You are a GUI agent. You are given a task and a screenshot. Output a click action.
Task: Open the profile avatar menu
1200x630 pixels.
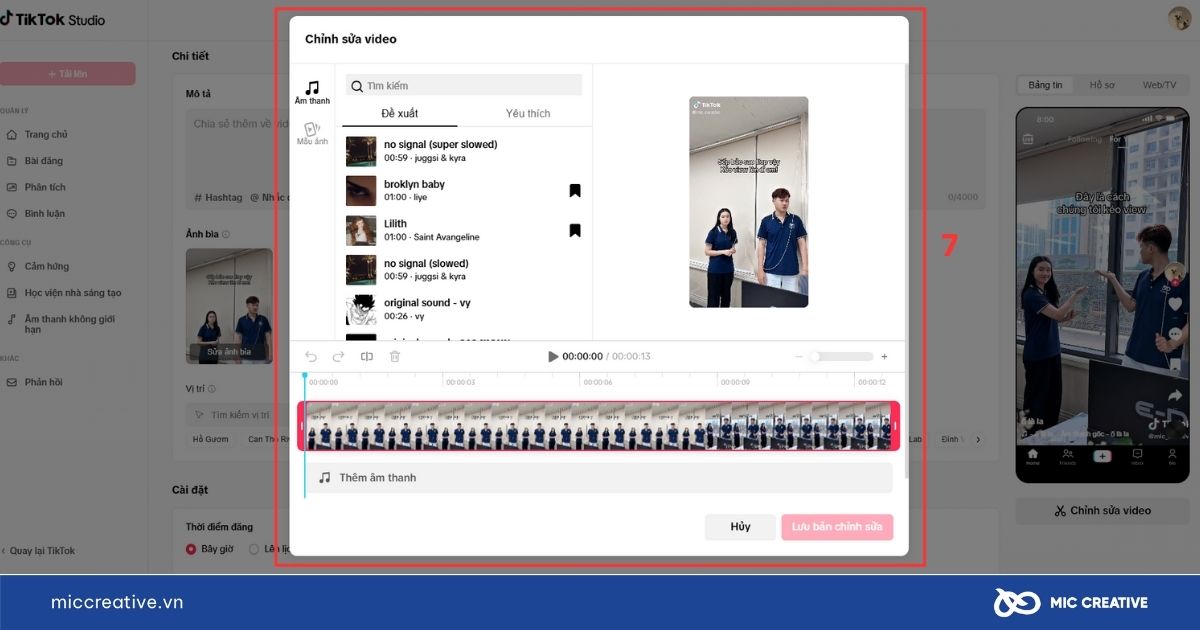tap(1179, 19)
